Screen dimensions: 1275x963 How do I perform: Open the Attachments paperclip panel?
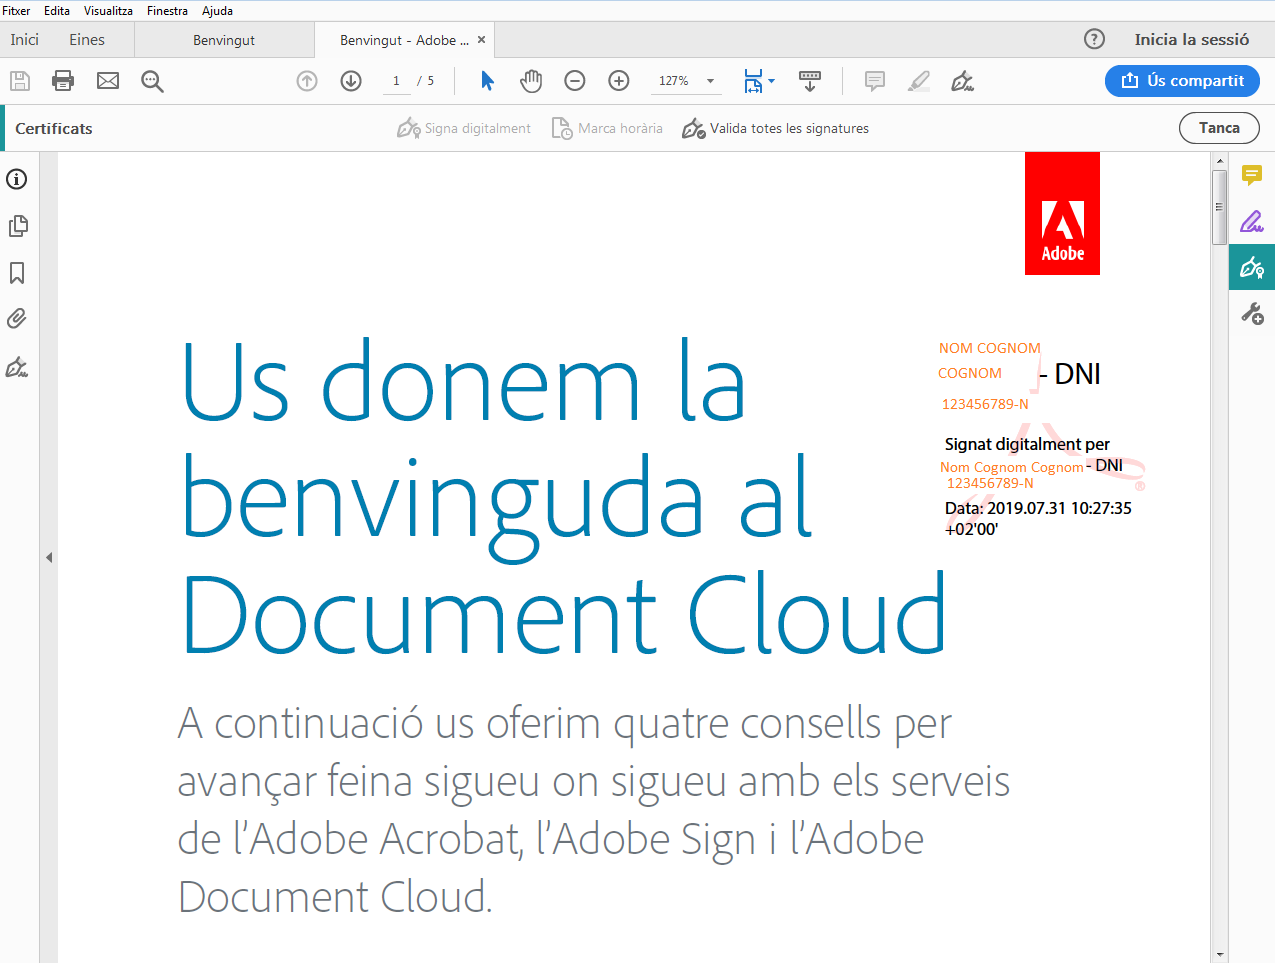(17, 319)
